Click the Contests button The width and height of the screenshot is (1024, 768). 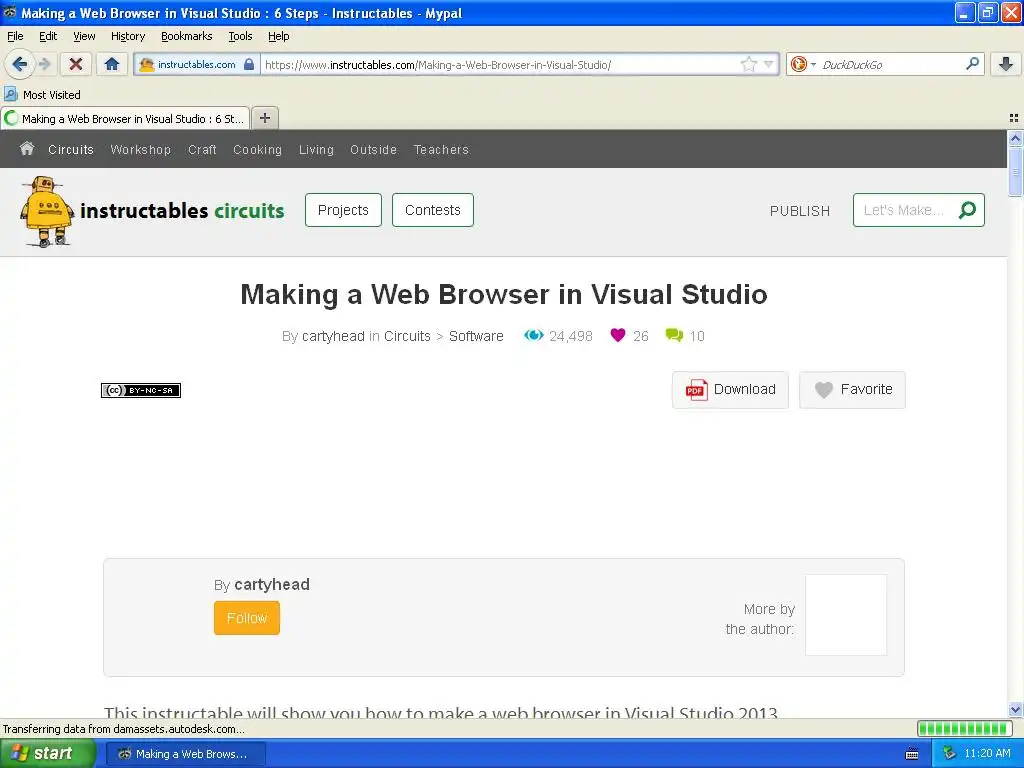click(432, 210)
